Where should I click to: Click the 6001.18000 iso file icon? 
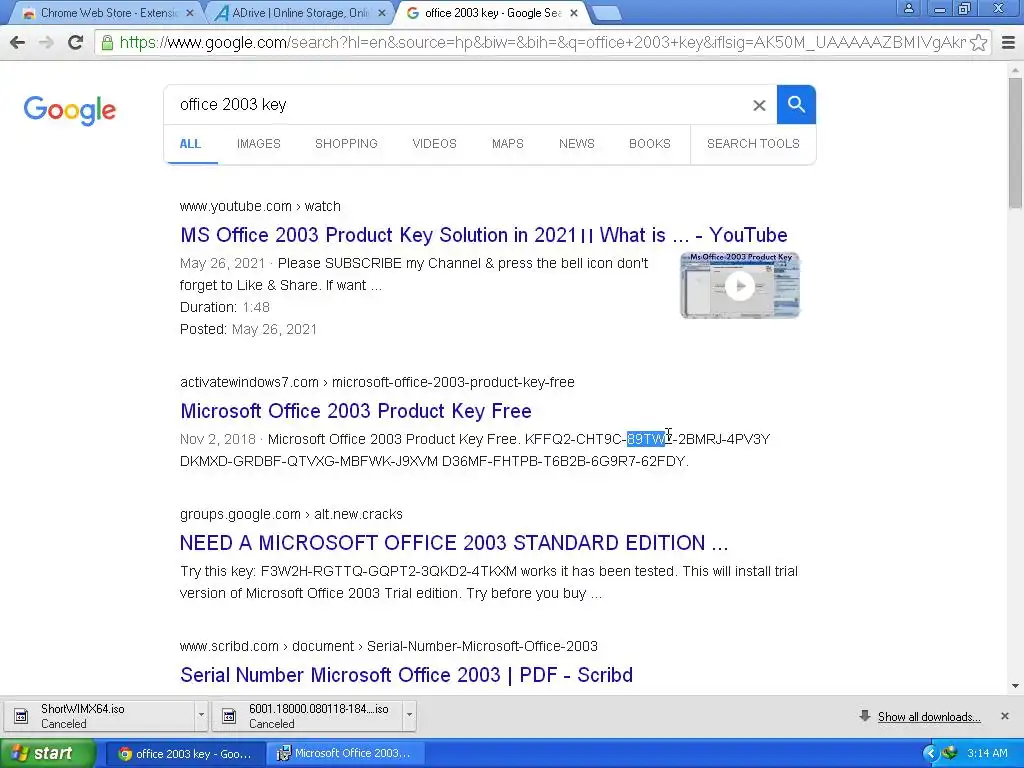tap(229, 716)
